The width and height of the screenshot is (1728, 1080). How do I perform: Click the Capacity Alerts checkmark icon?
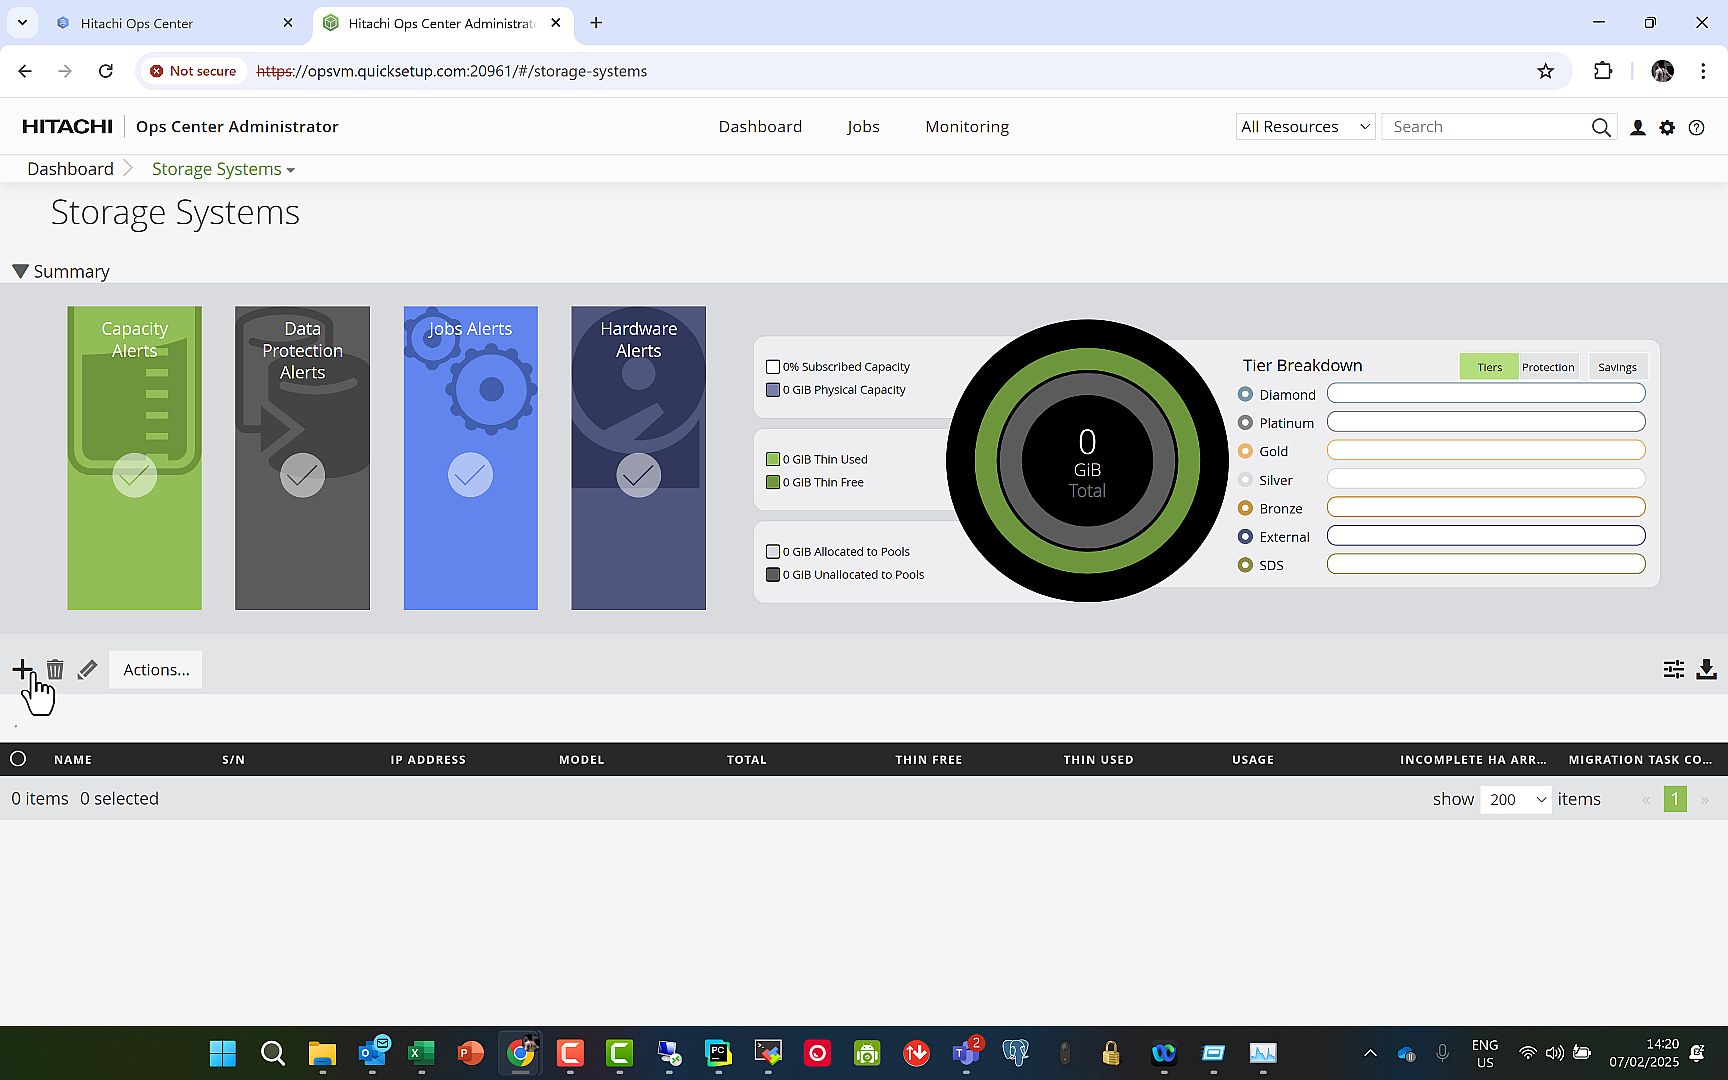pyautogui.click(x=135, y=475)
